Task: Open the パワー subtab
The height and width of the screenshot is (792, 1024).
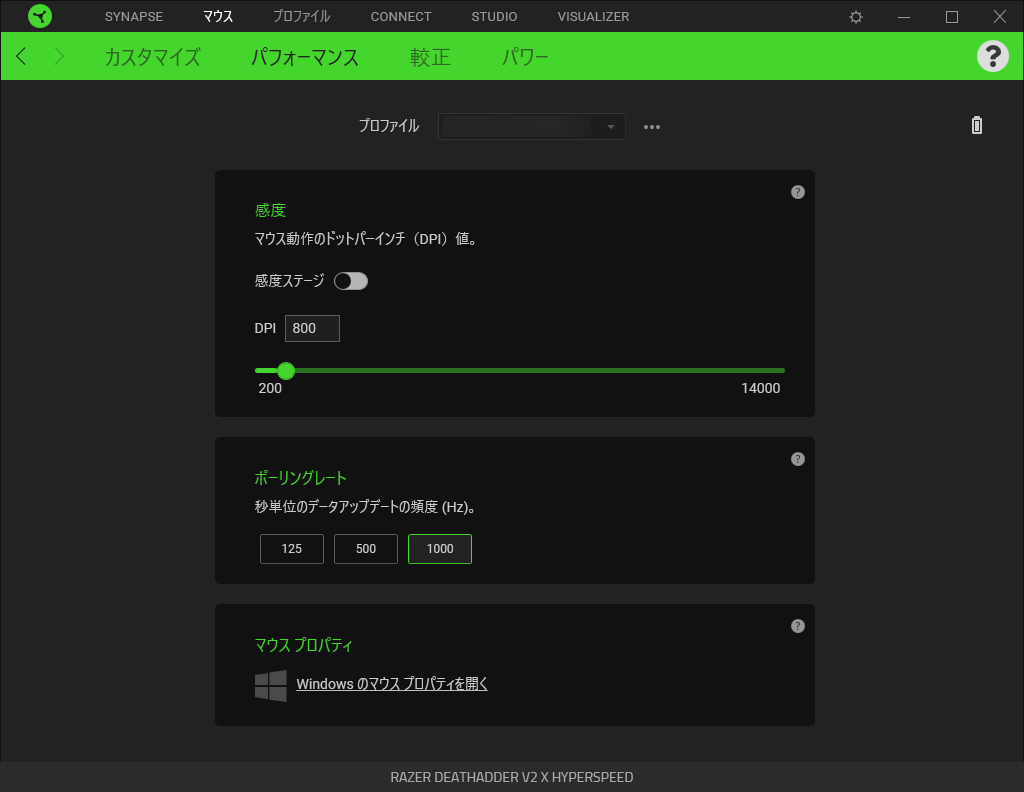Action: pyautogui.click(x=524, y=57)
